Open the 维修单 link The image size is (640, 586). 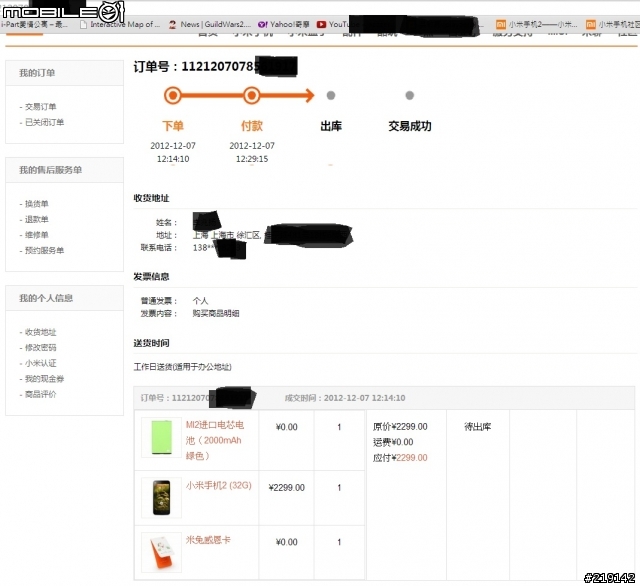[36, 235]
